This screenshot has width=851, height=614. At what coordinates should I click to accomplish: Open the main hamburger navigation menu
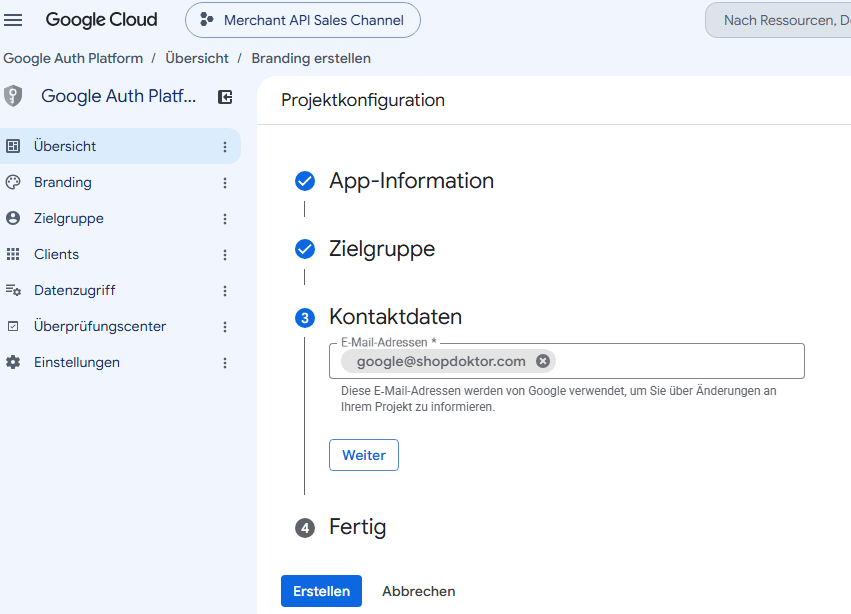click(13, 20)
